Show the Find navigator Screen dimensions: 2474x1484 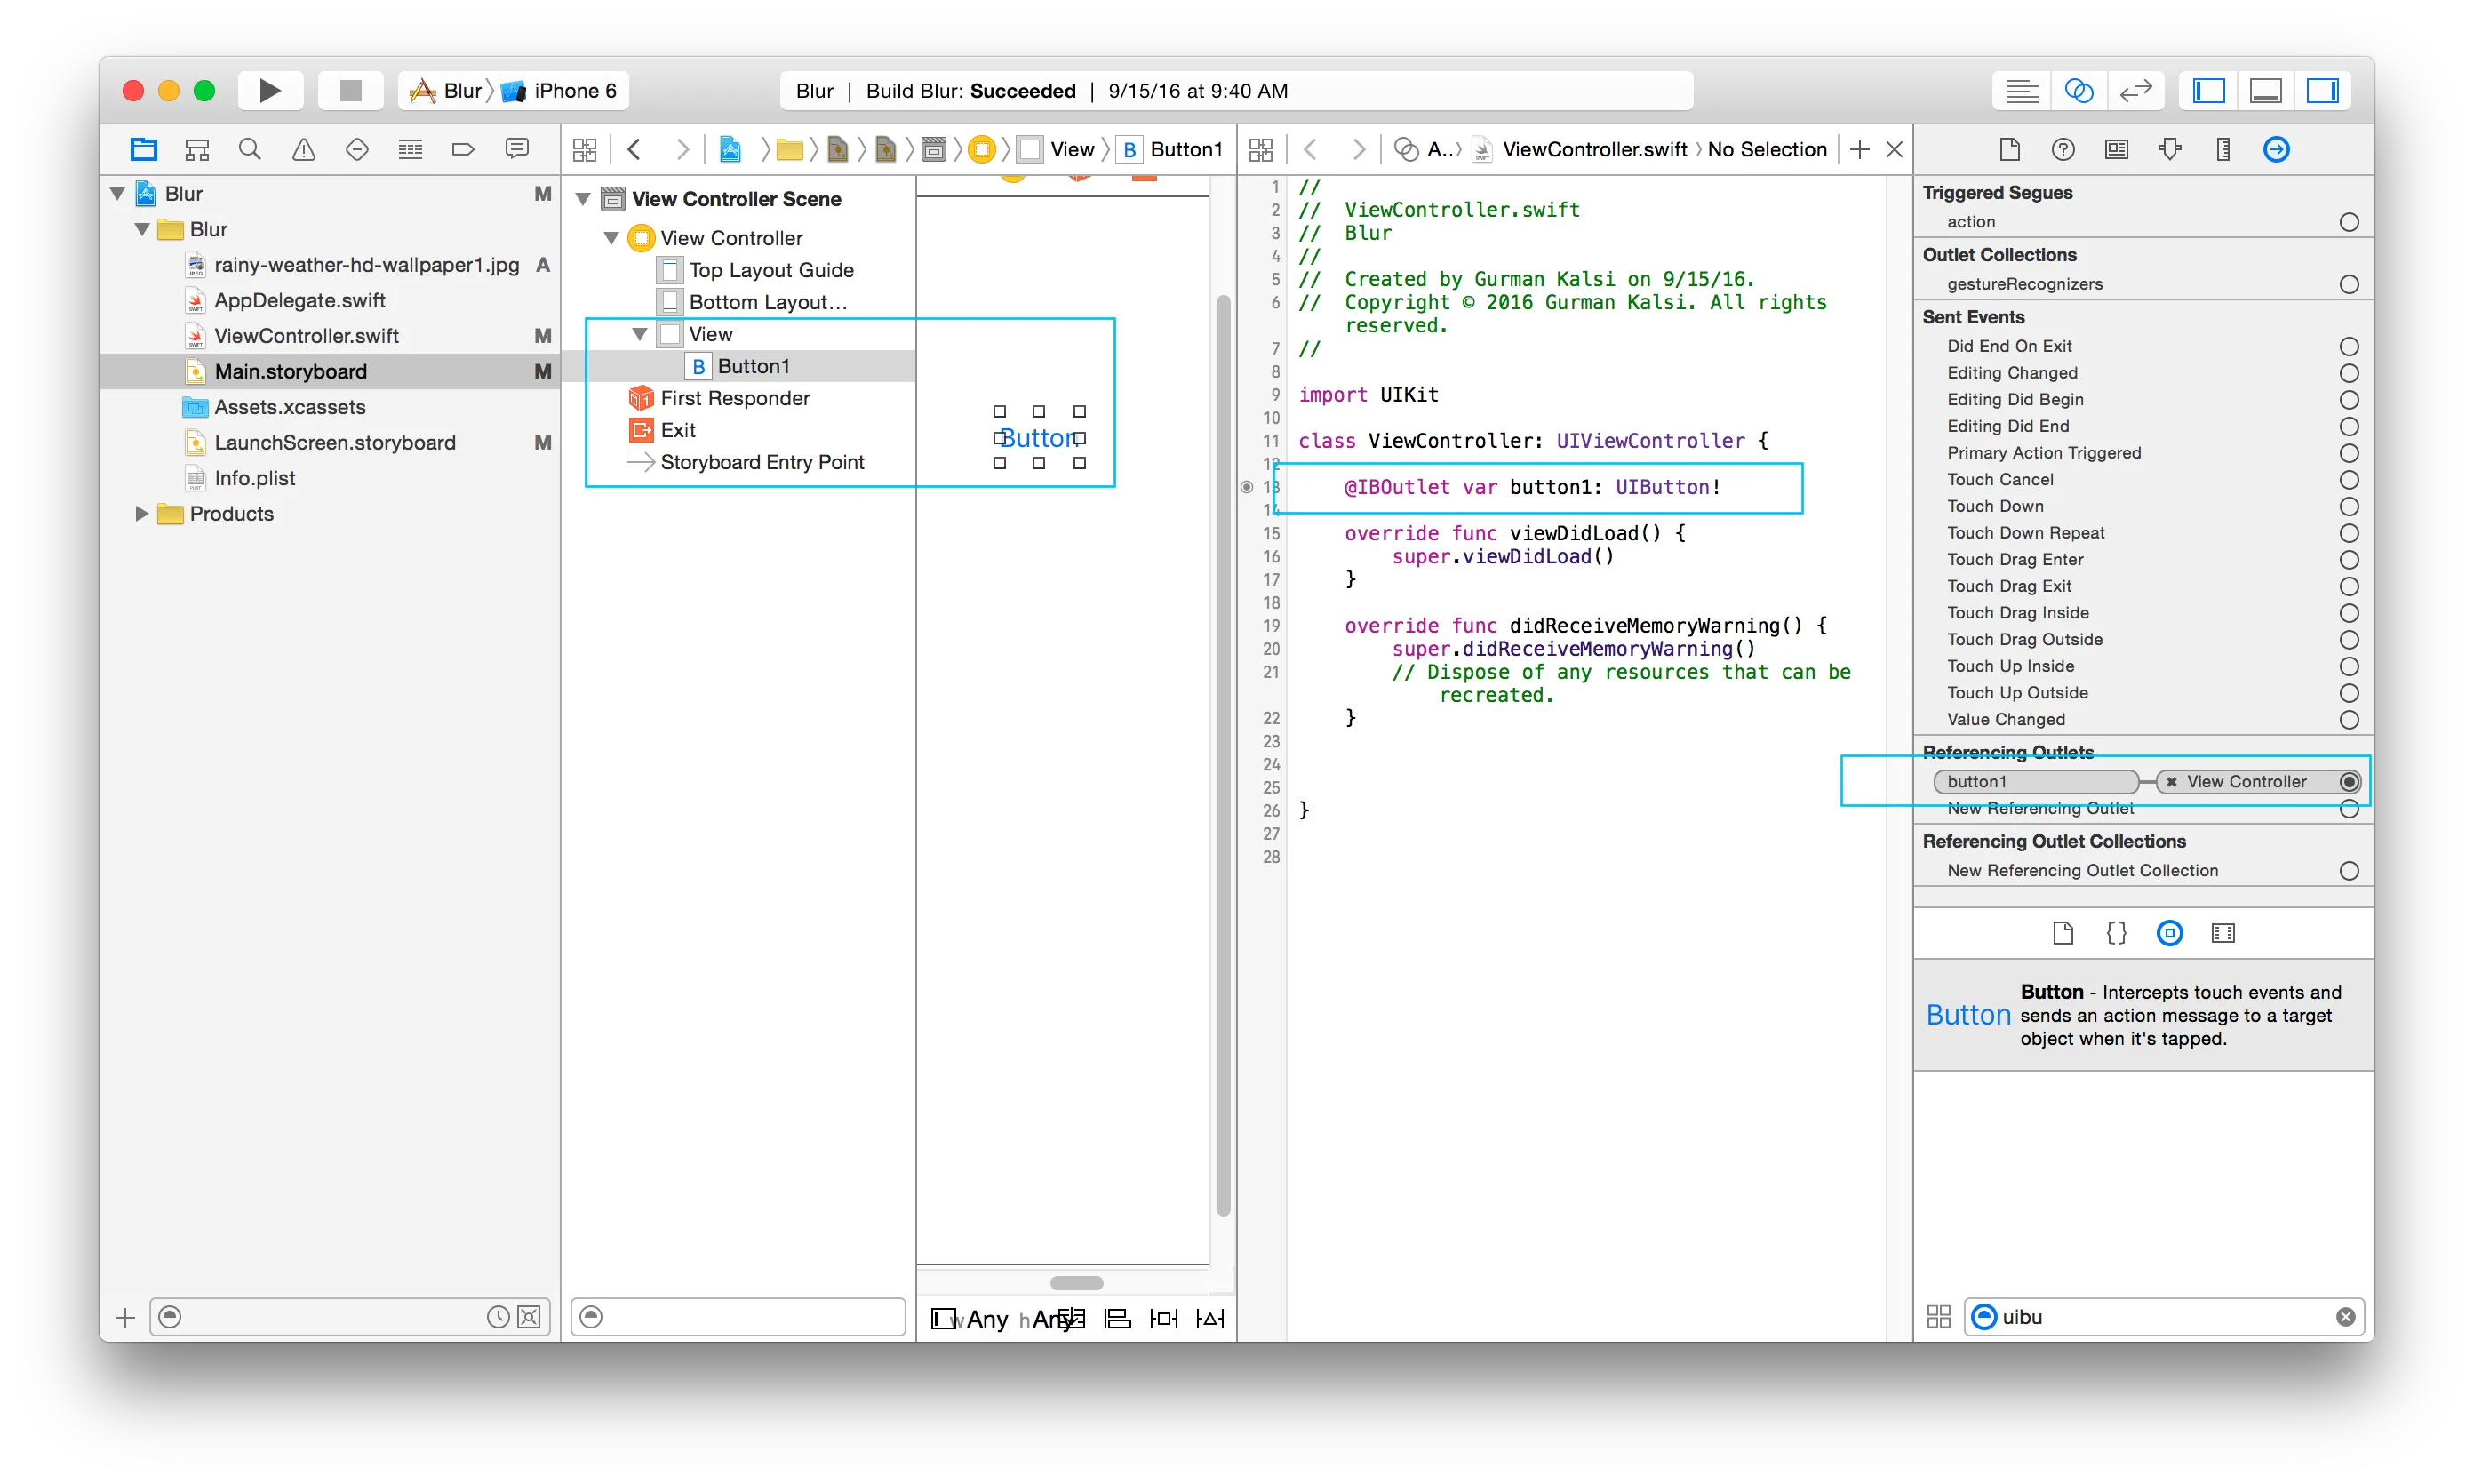(x=250, y=150)
